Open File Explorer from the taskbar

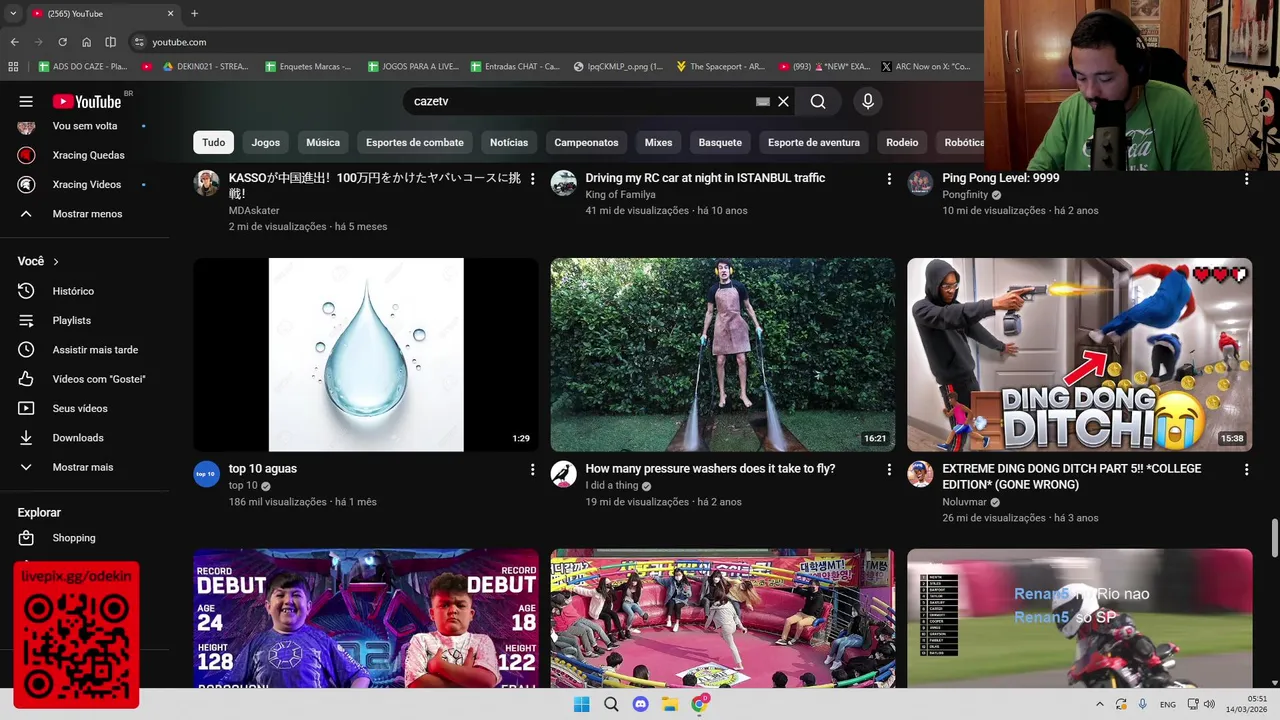[670, 704]
